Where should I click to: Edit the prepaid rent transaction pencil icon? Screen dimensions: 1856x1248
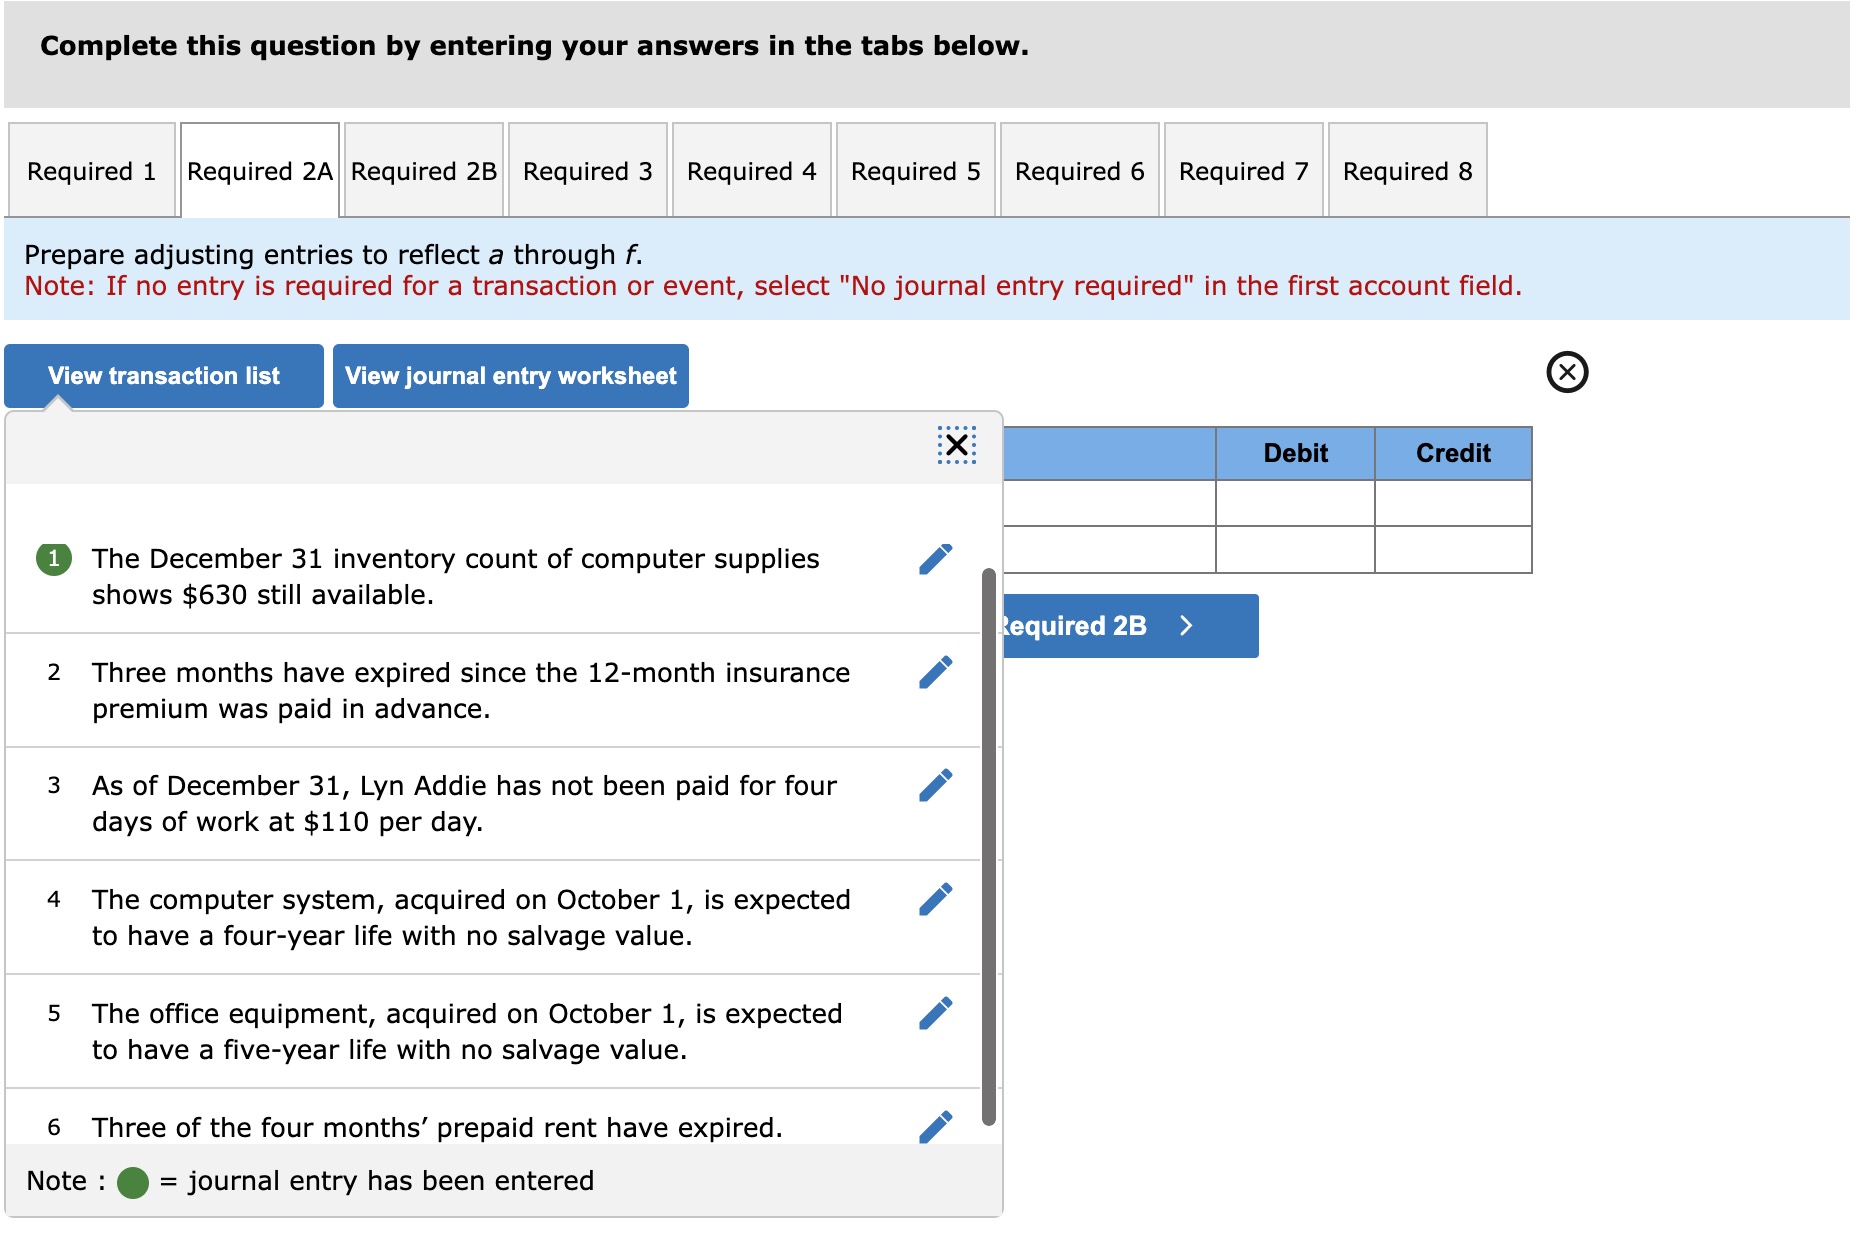click(x=936, y=1125)
